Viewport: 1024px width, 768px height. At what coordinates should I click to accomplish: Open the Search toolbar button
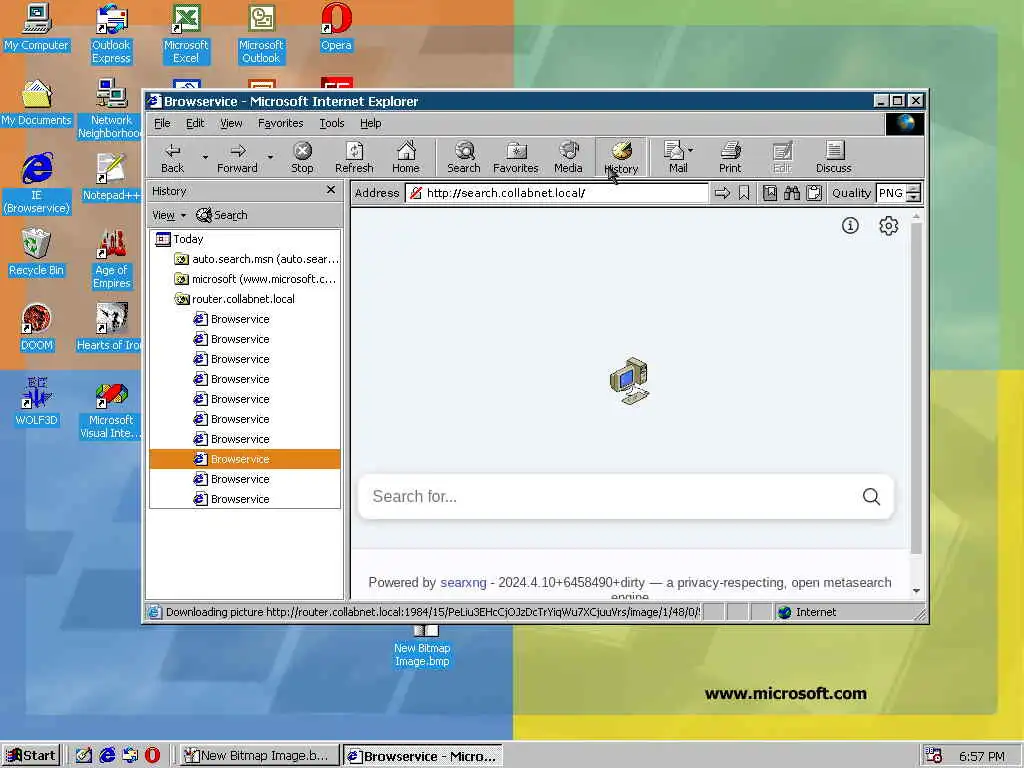click(x=464, y=157)
